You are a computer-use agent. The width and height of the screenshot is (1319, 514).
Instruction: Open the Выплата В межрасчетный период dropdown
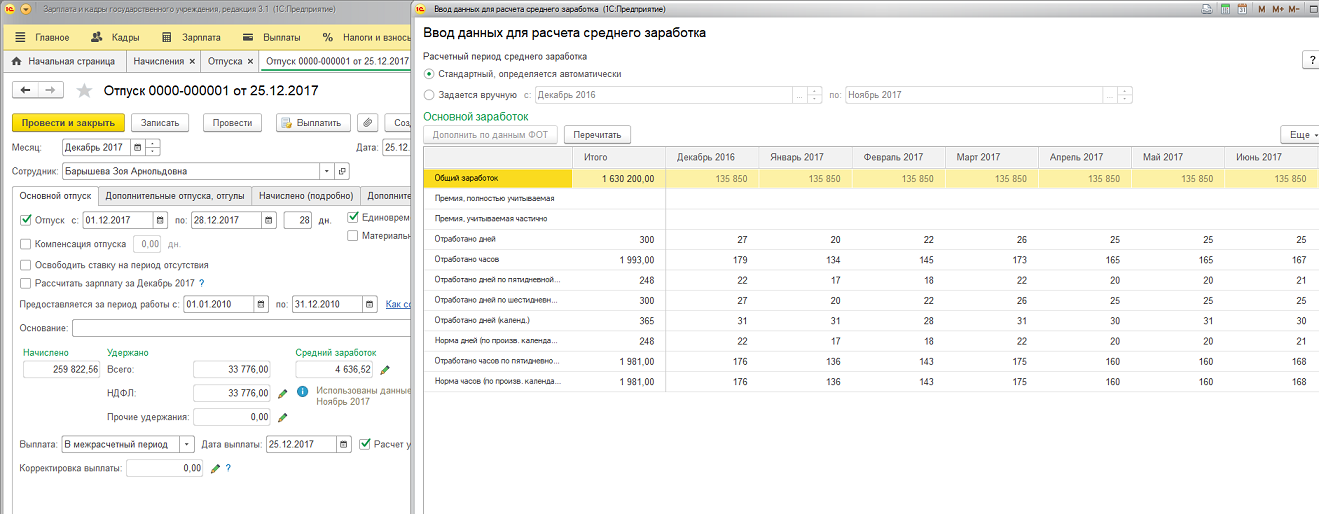tap(187, 444)
